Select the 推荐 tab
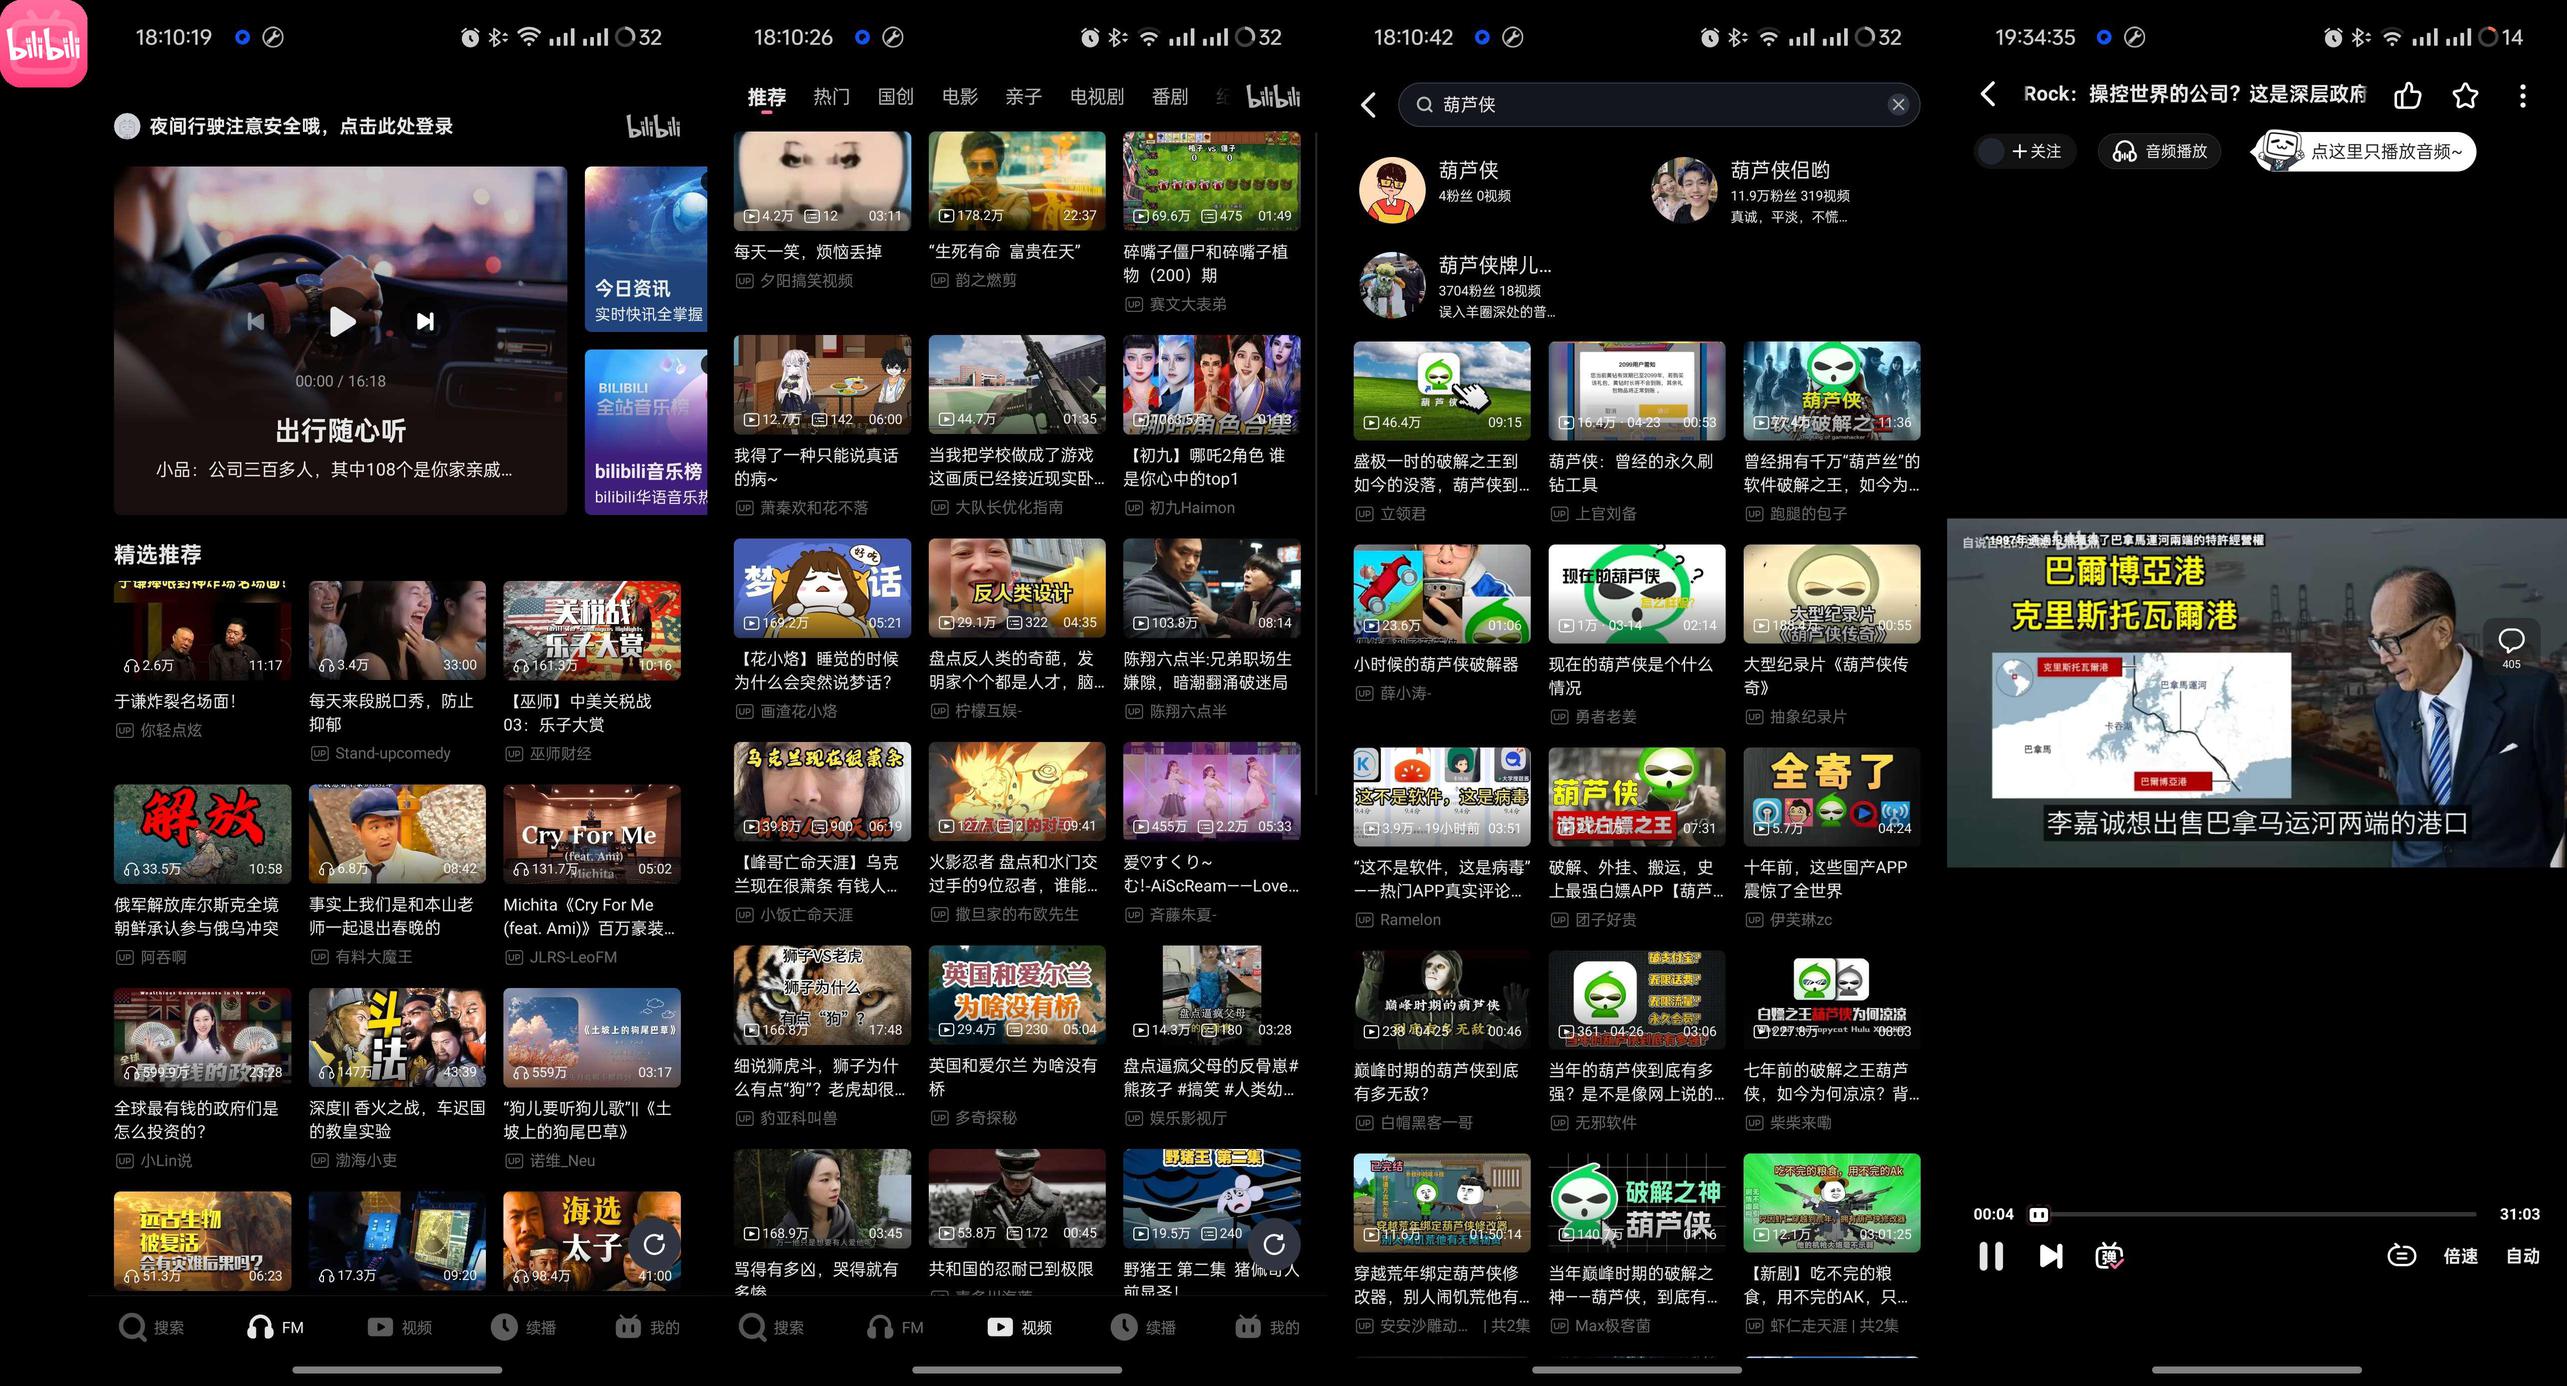Screen dimensions: 2567x1386 pyautogui.click(x=767, y=97)
